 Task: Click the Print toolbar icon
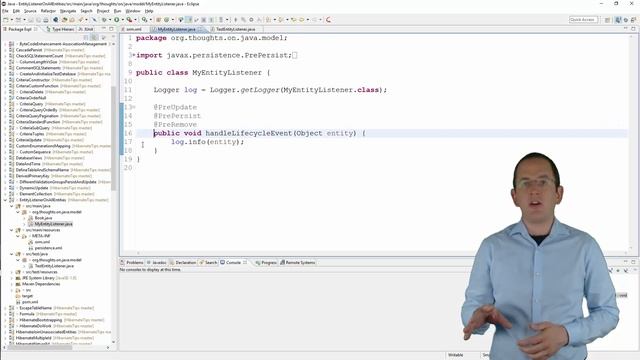click(46, 20)
